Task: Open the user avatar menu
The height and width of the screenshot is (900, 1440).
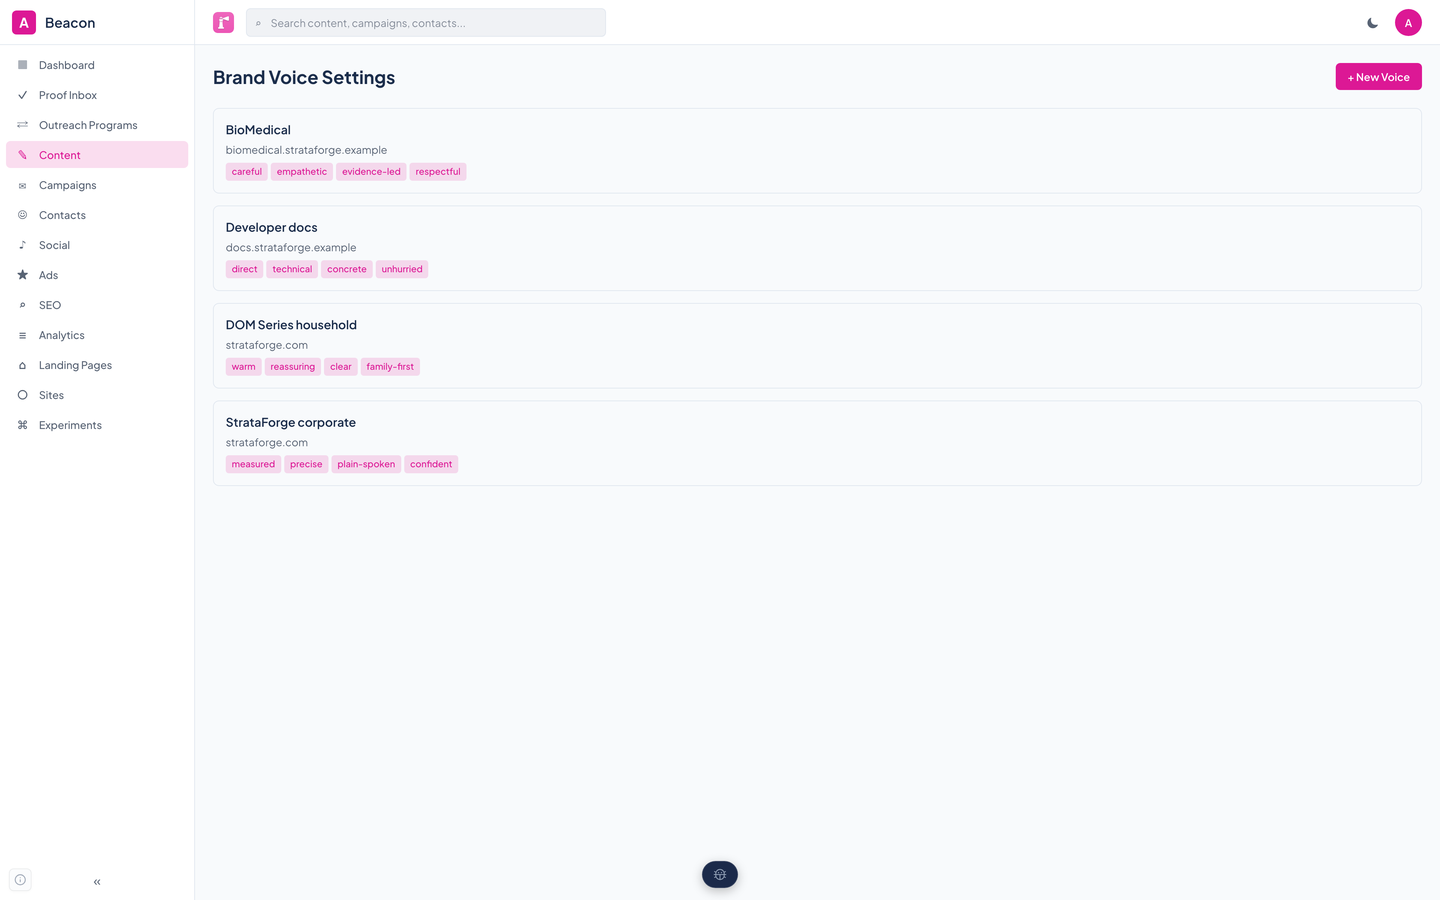Action: [1408, 22]
